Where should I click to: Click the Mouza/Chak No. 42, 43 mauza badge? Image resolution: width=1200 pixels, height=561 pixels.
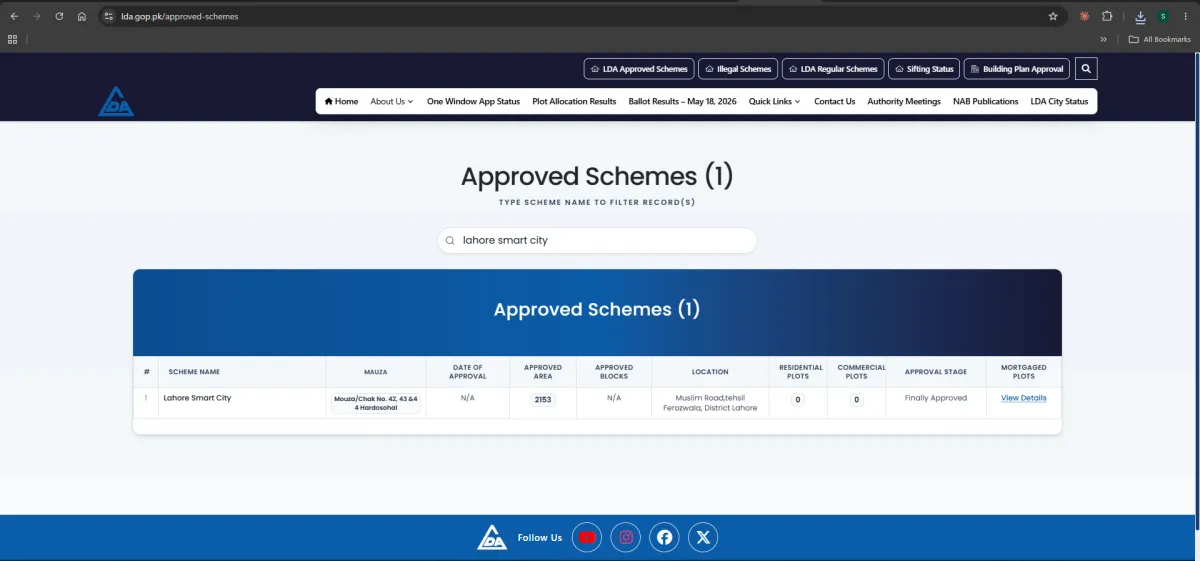point(376,403)
